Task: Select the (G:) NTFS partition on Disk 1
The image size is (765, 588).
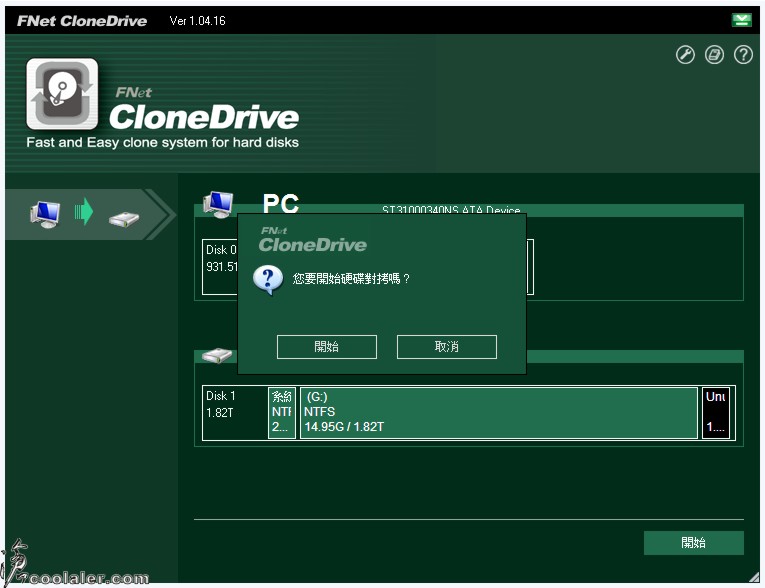Action: 499,413
